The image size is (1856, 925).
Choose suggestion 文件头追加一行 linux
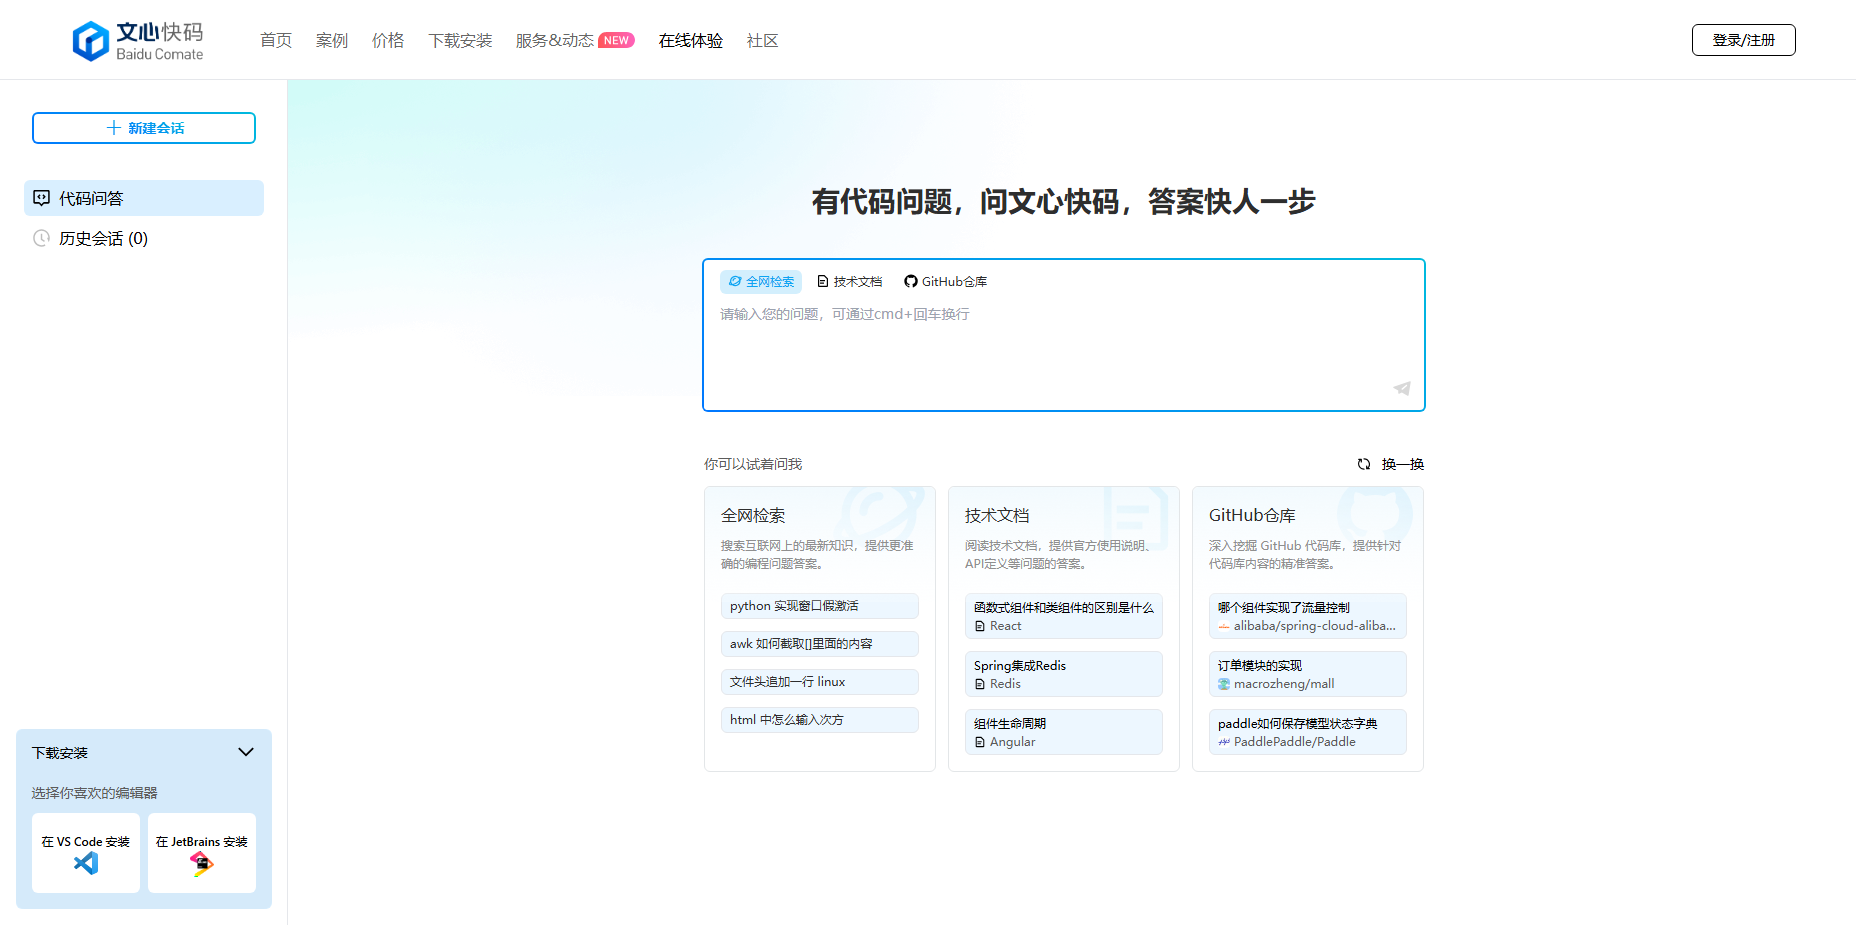tap(820, 682)
